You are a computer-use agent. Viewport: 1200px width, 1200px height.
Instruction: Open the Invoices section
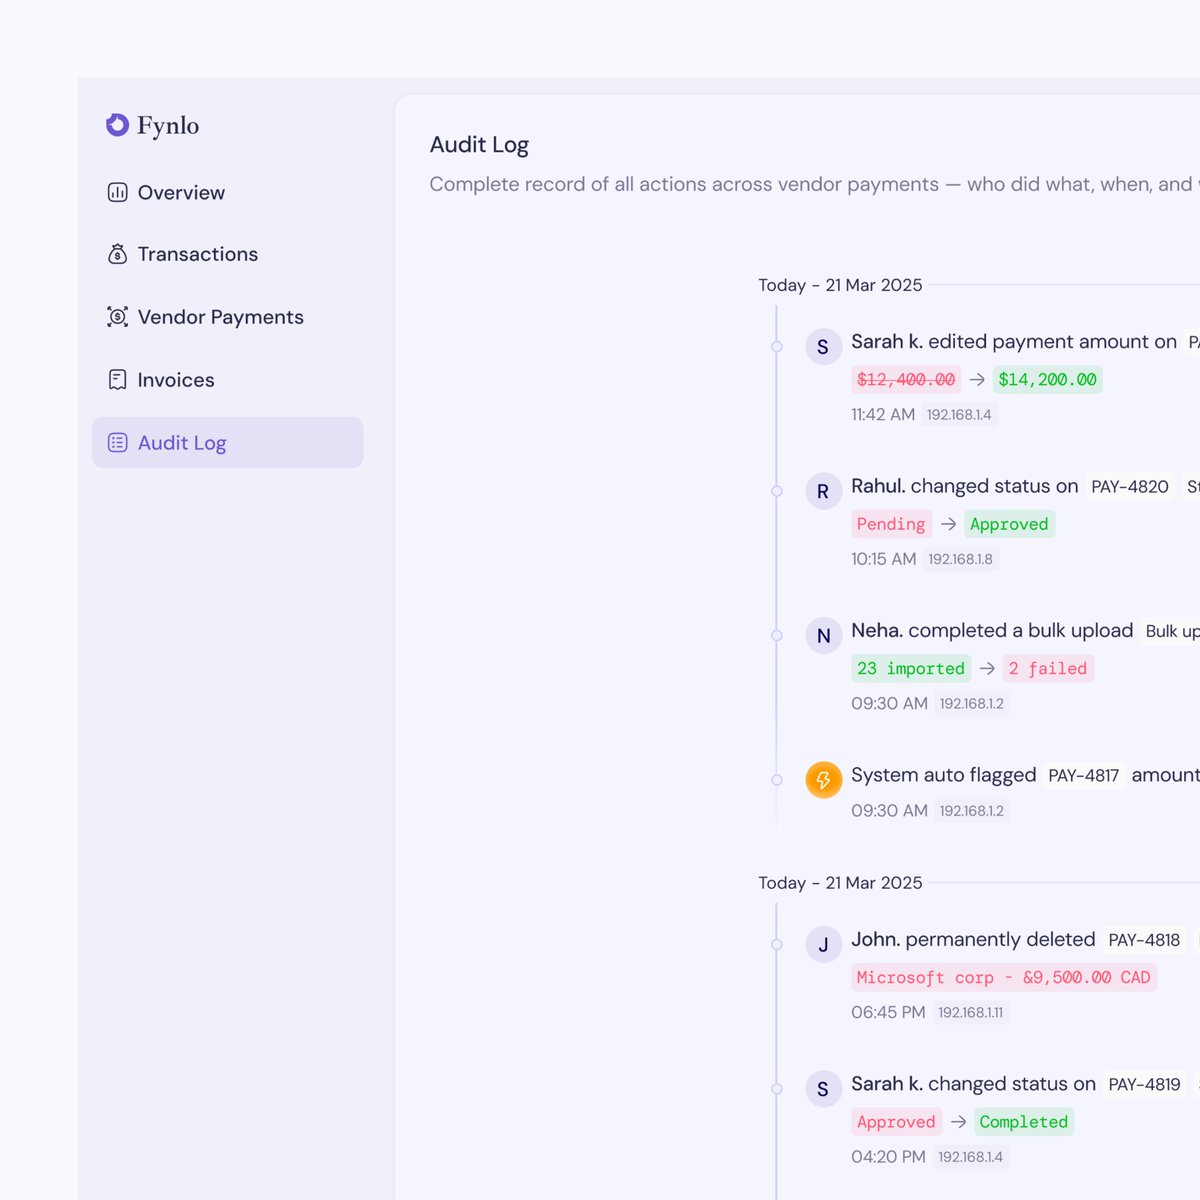click(x=228, y=380)
